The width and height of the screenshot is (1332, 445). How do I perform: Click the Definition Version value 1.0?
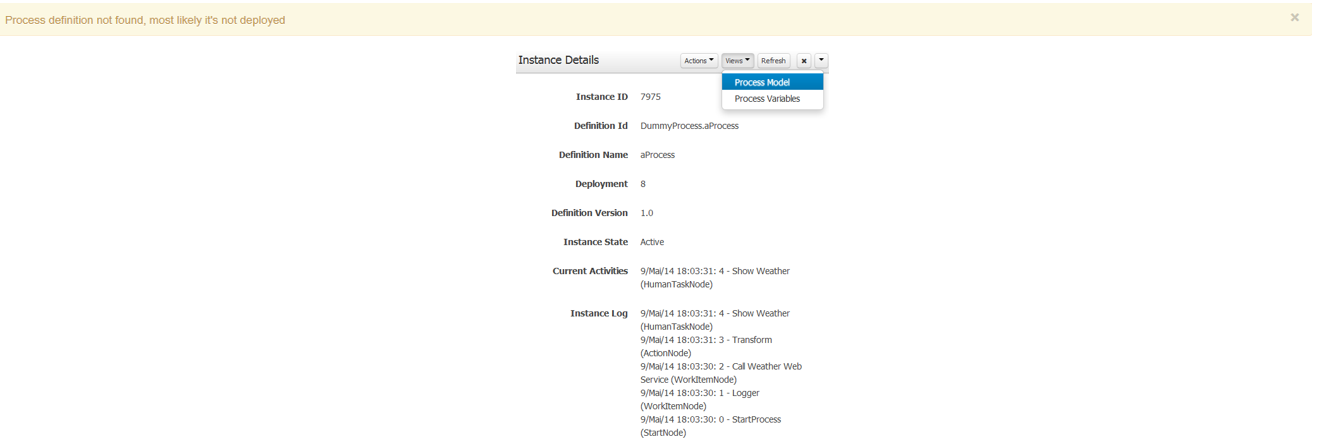click(646, 213)
